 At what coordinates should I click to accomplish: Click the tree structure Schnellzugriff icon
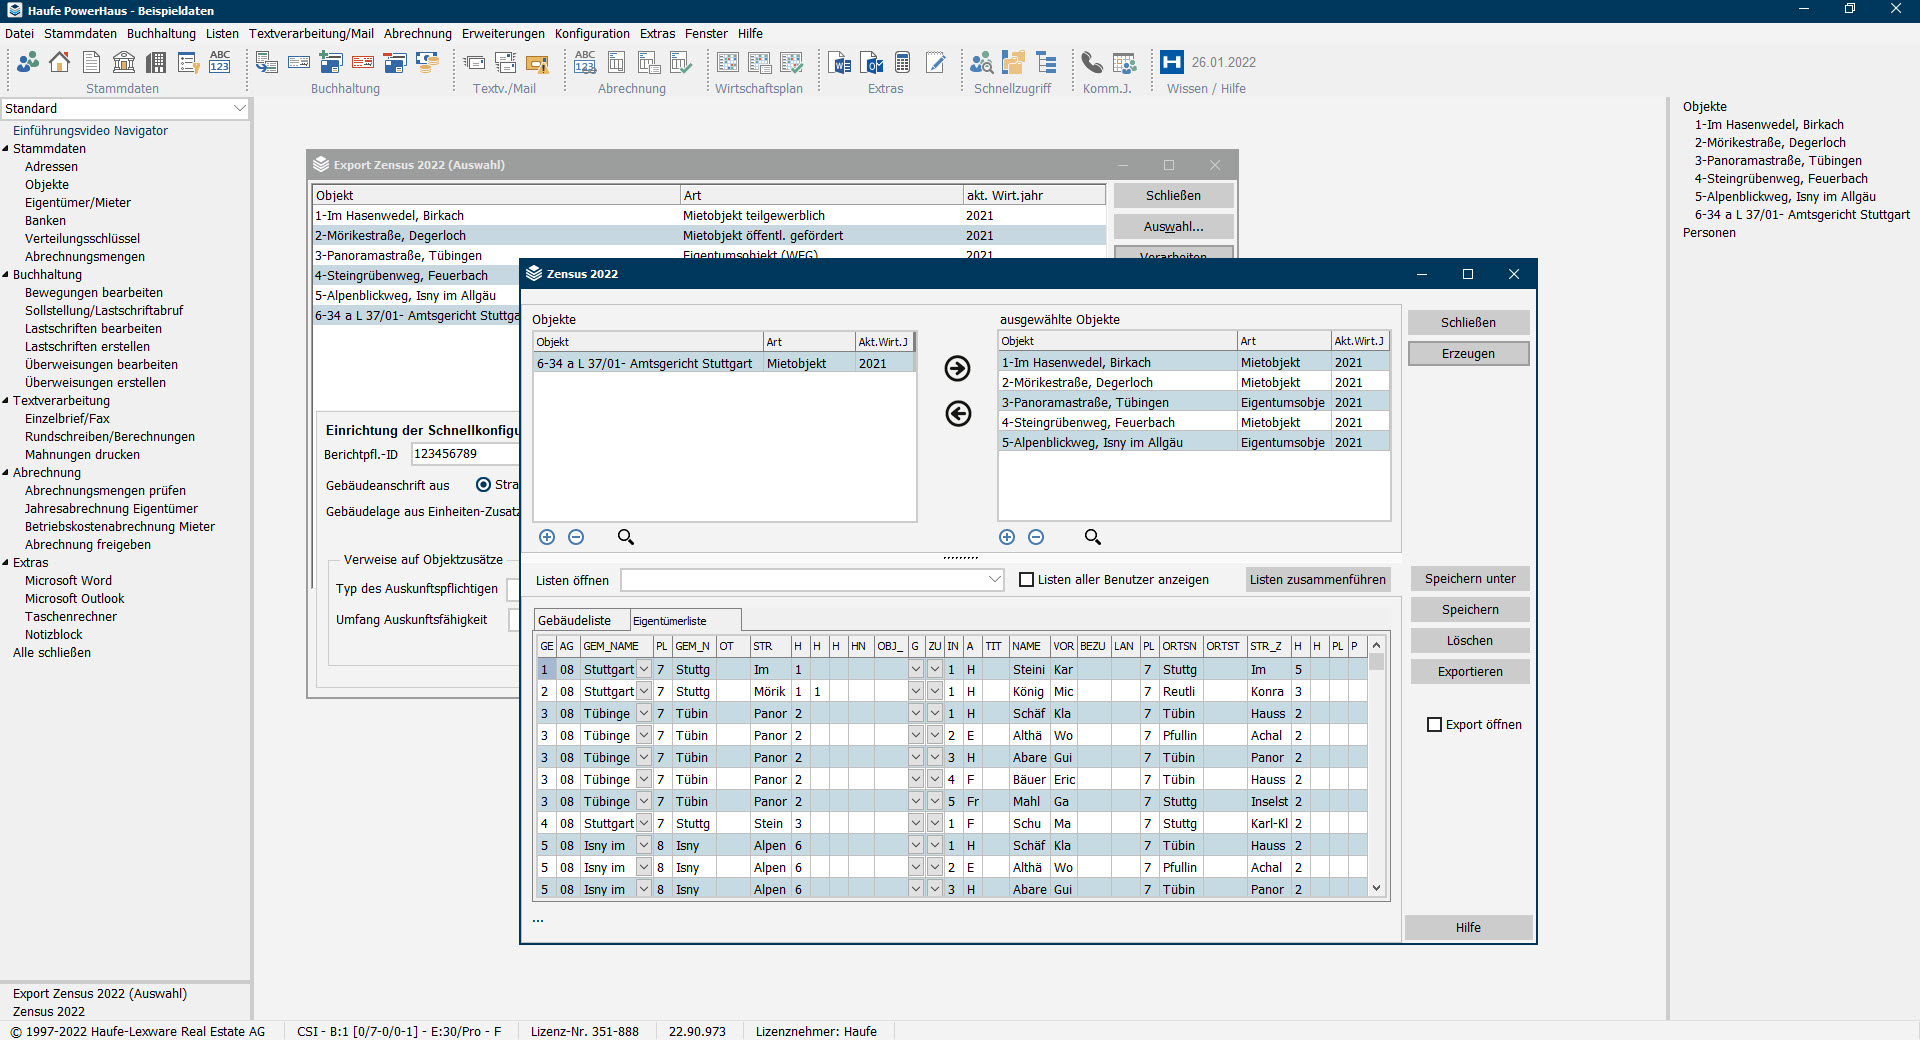1046,62
